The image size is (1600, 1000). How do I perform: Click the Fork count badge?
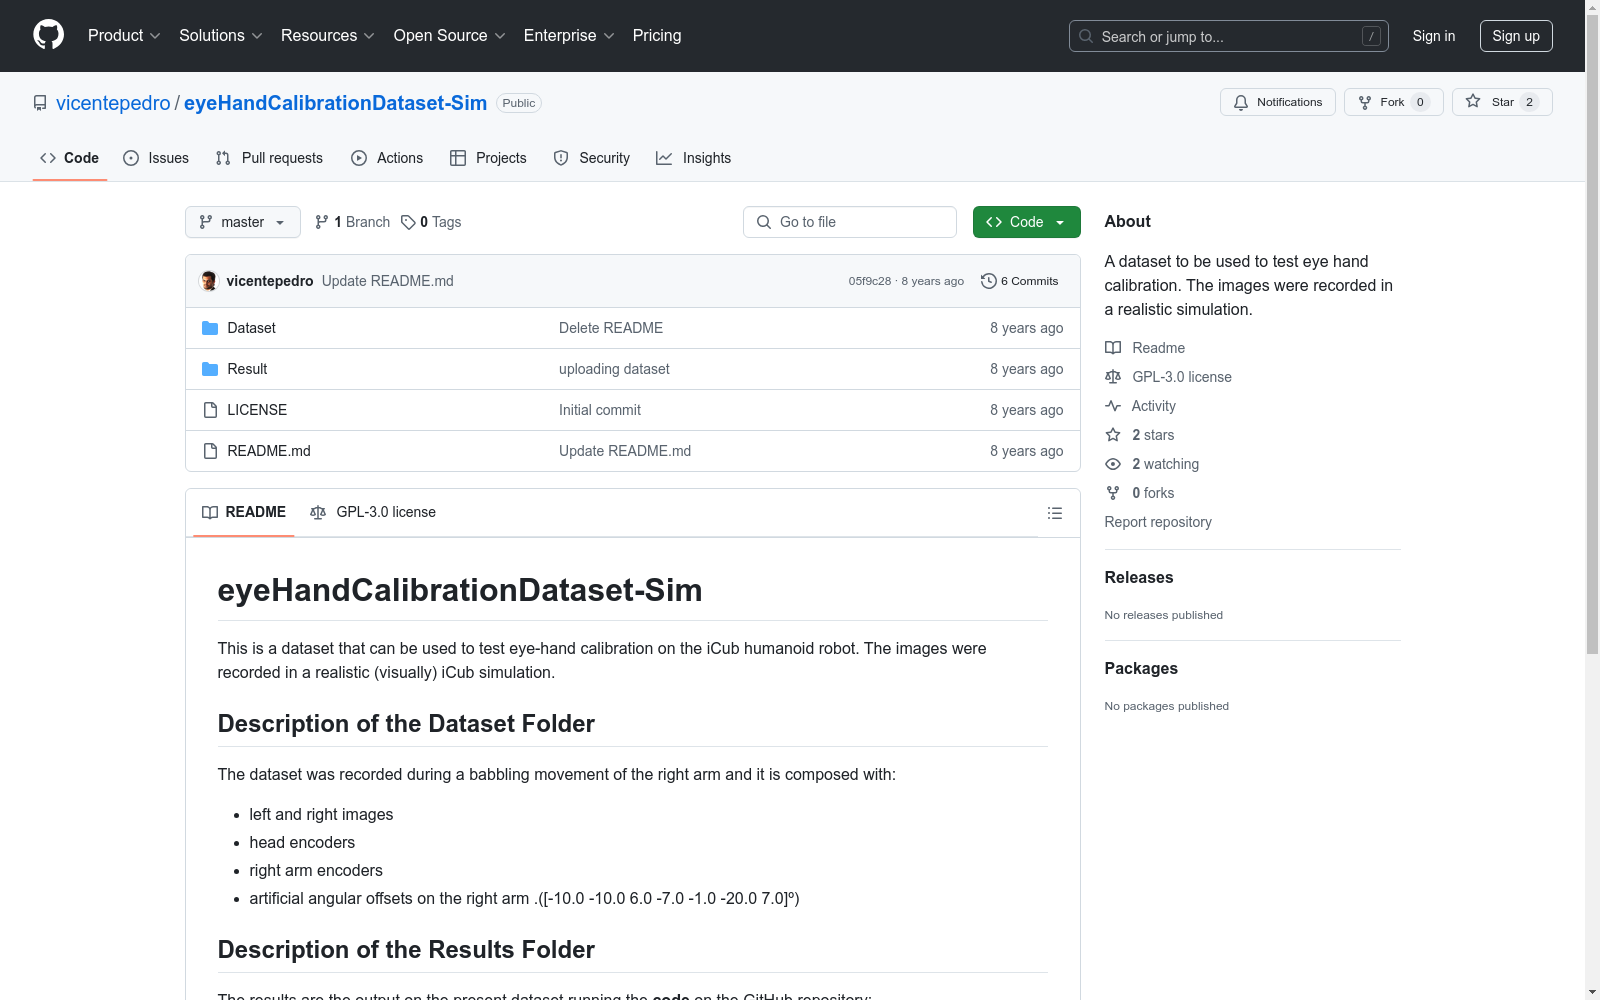(1420, 102)
